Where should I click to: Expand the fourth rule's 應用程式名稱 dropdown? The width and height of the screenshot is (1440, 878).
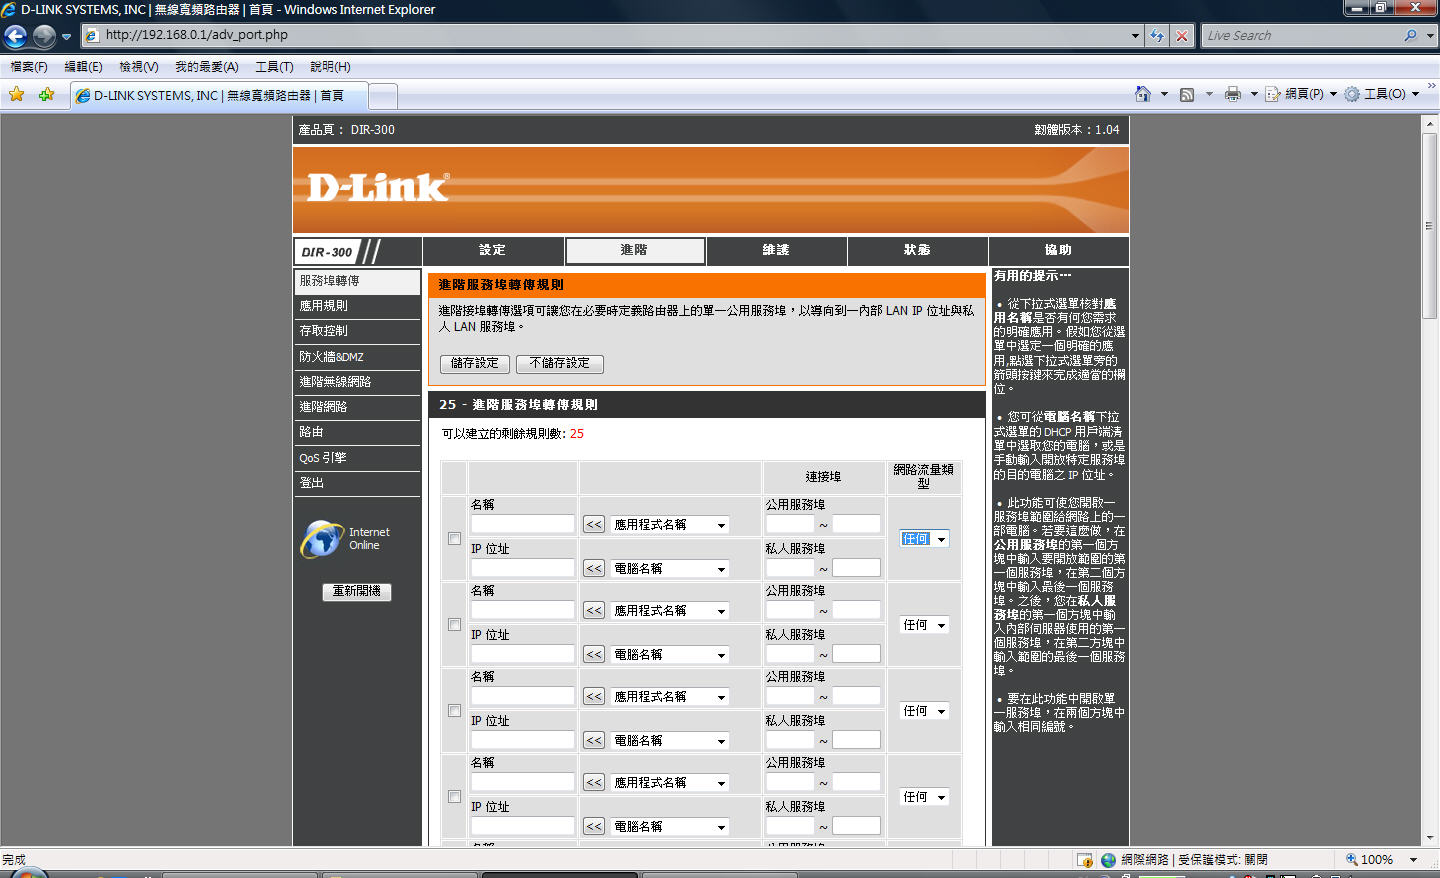(670, 783)
